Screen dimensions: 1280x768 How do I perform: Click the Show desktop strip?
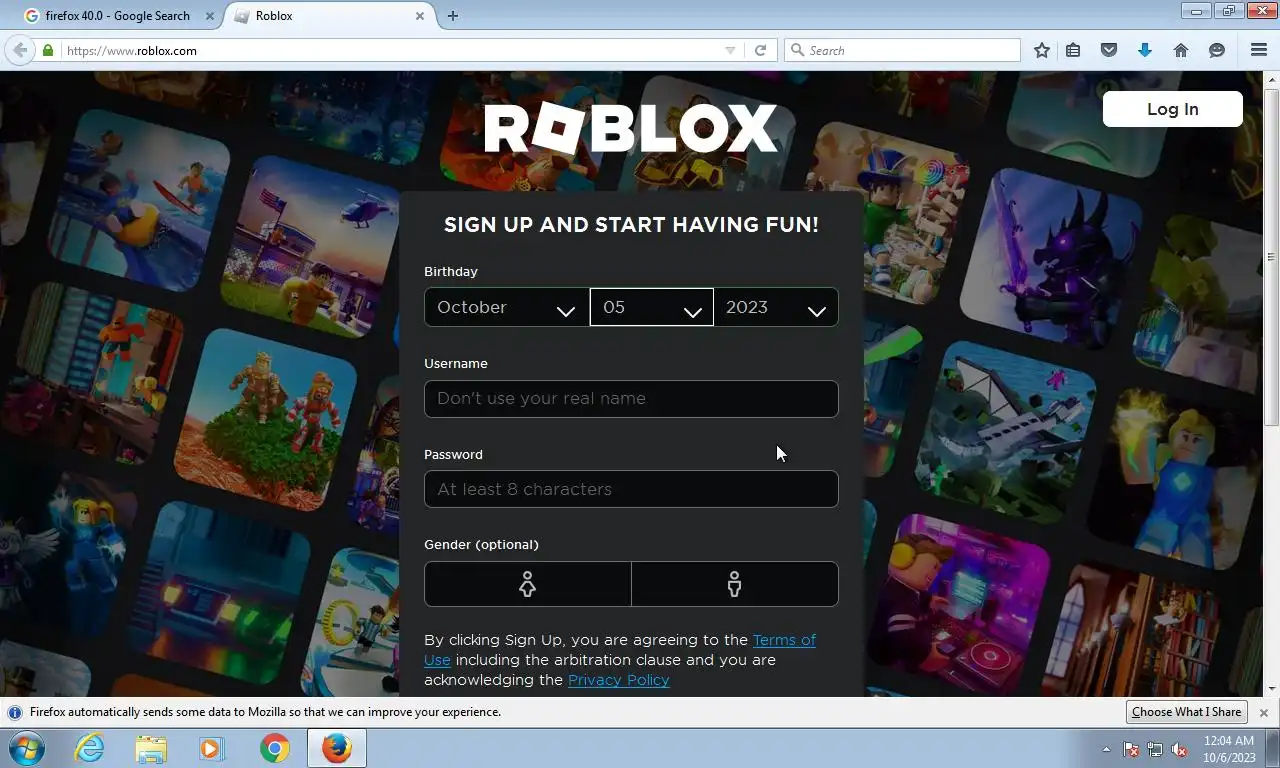point(1273,748)
